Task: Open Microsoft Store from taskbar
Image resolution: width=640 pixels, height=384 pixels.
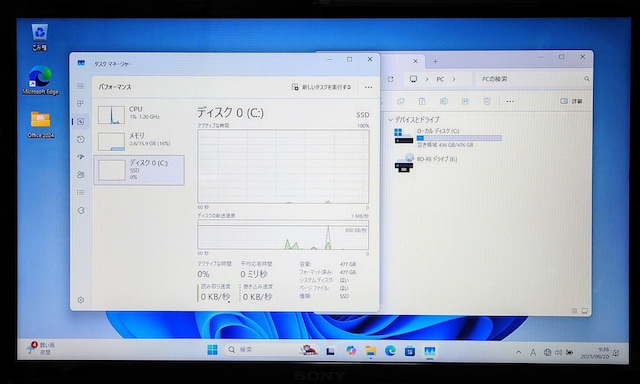Action: point(410,351)
